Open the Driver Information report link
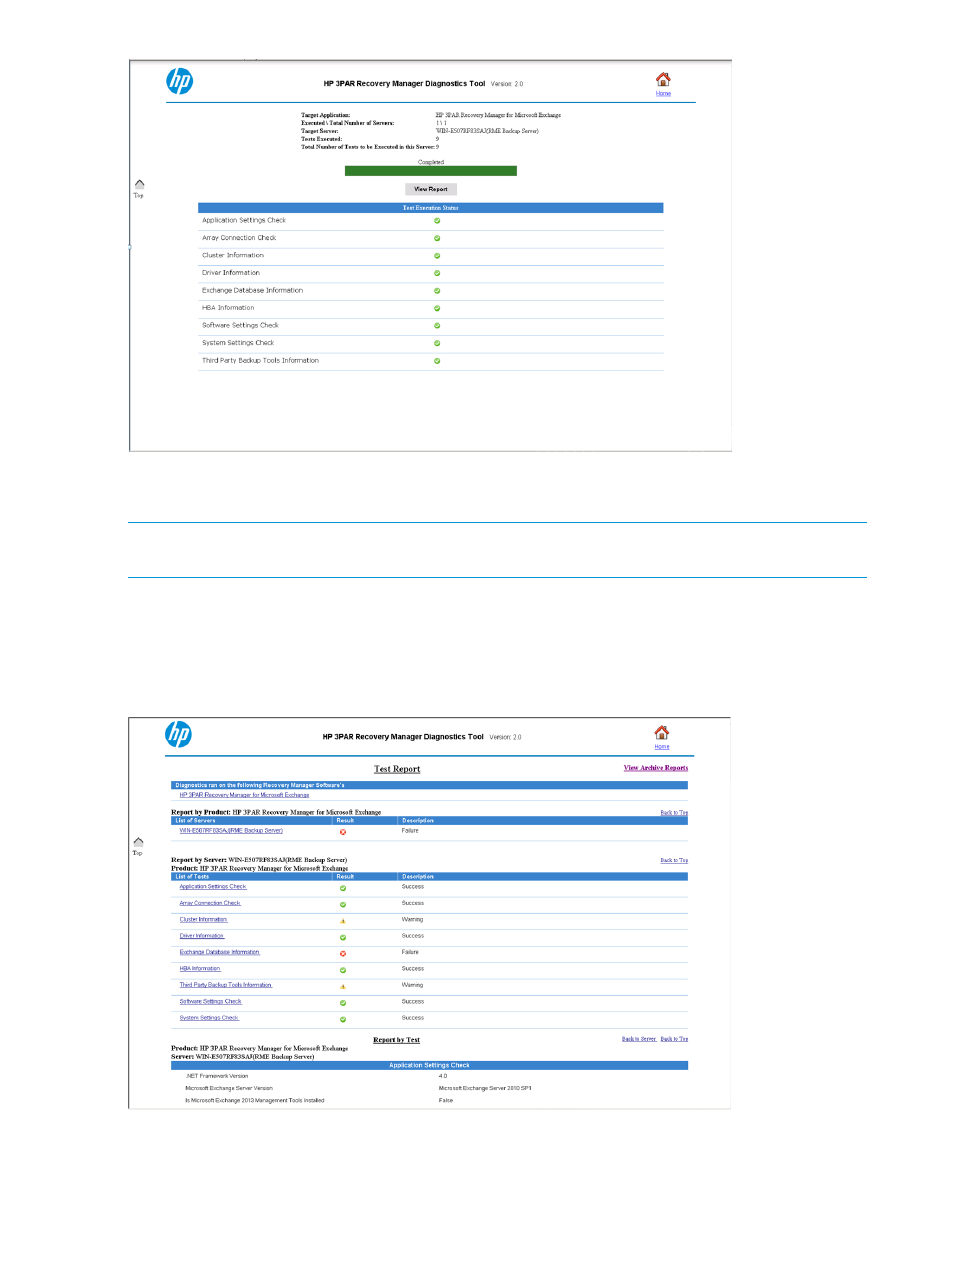Viewport: 954px width, 1270px height. [202, 936]
